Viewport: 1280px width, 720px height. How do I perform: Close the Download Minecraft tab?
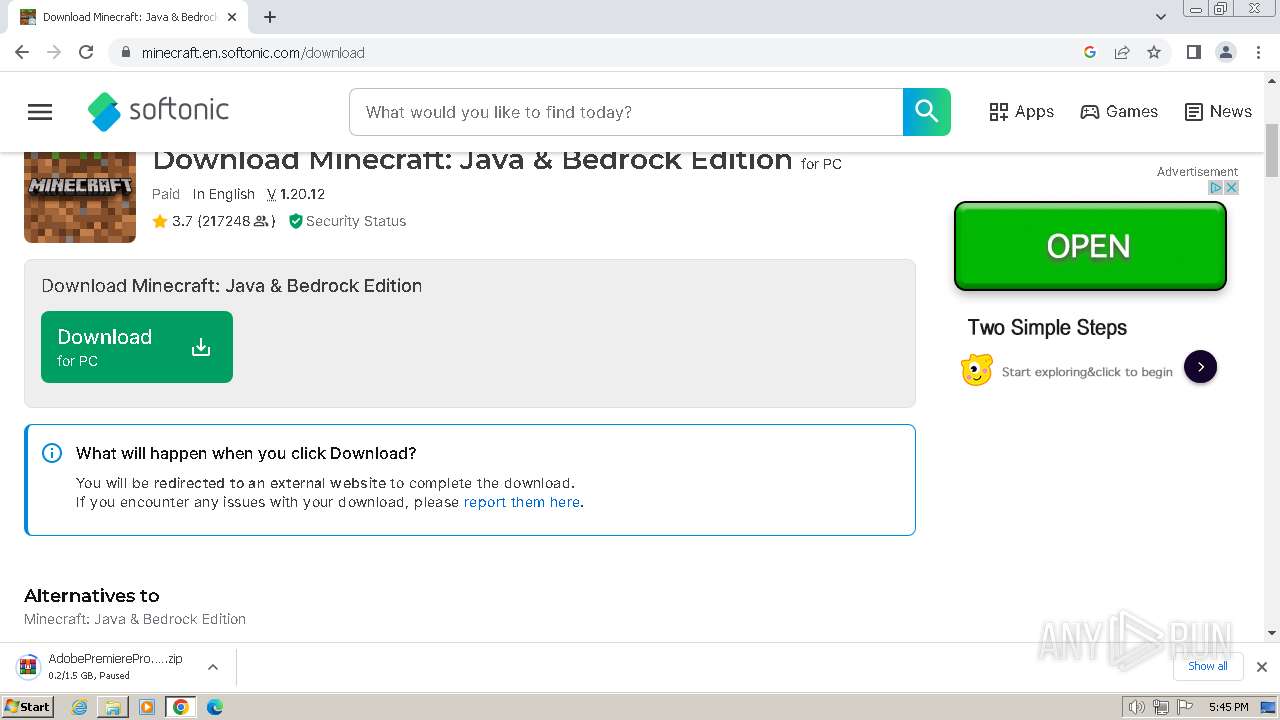[233, 17]
